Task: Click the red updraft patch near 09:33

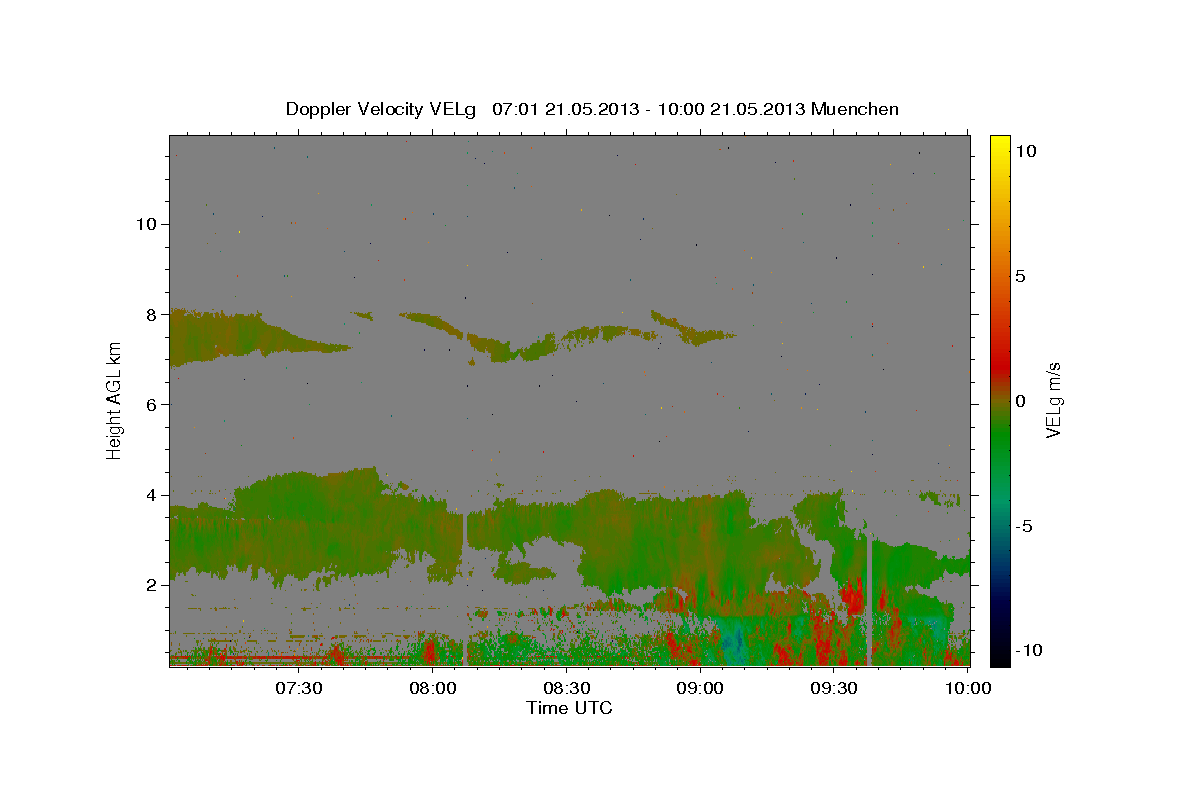Action: (852, 597)
